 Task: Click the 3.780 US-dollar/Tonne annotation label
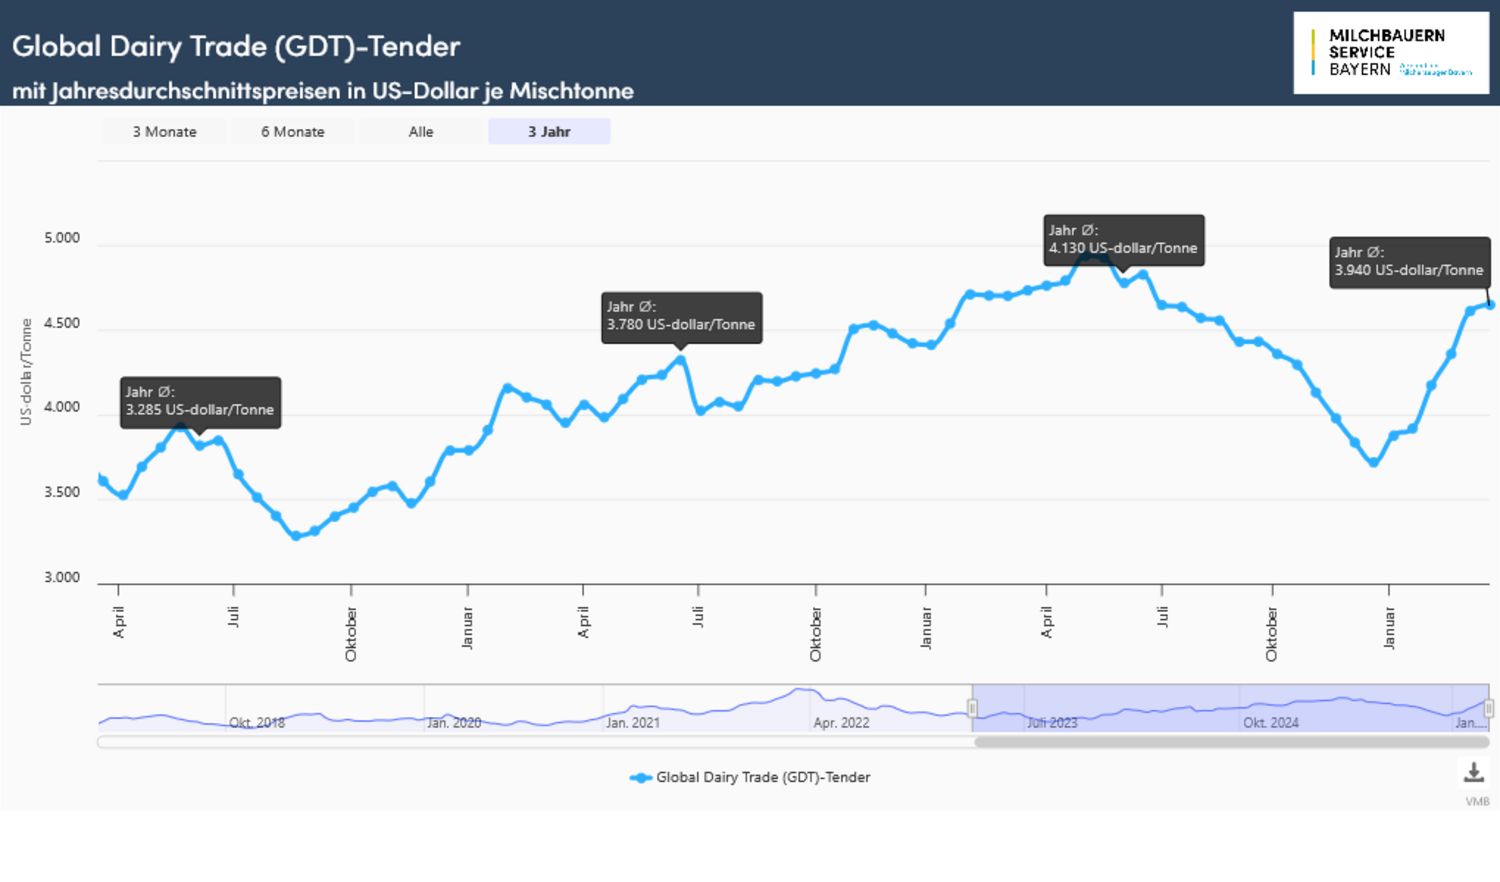[x=681, y=316]
